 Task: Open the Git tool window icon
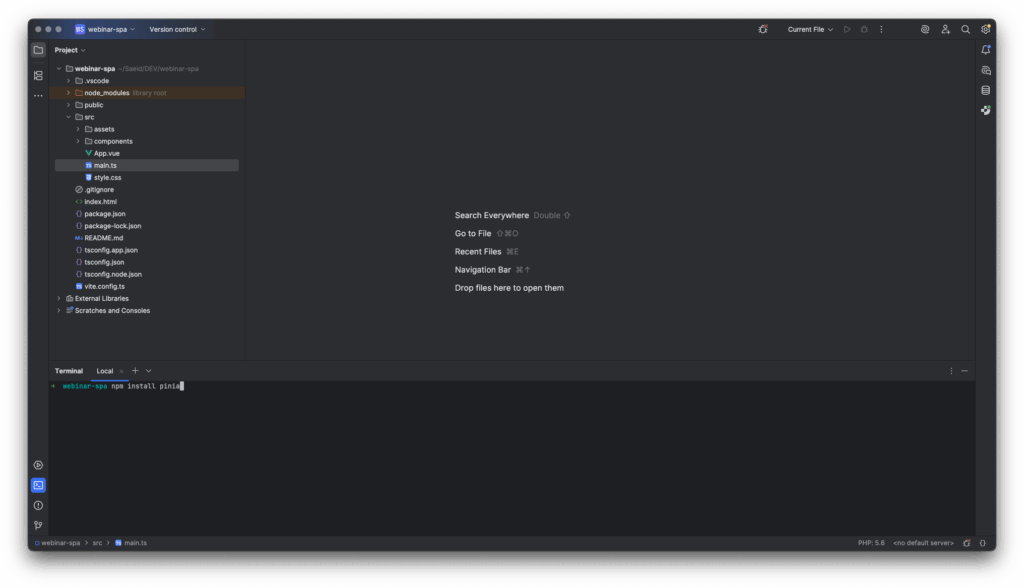click(x=38, y=525)
